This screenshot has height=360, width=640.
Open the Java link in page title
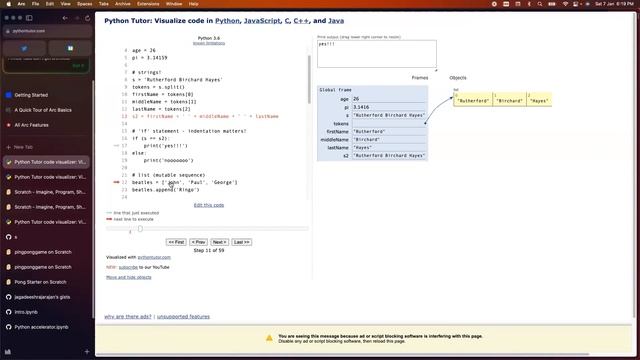coord(336,21)
